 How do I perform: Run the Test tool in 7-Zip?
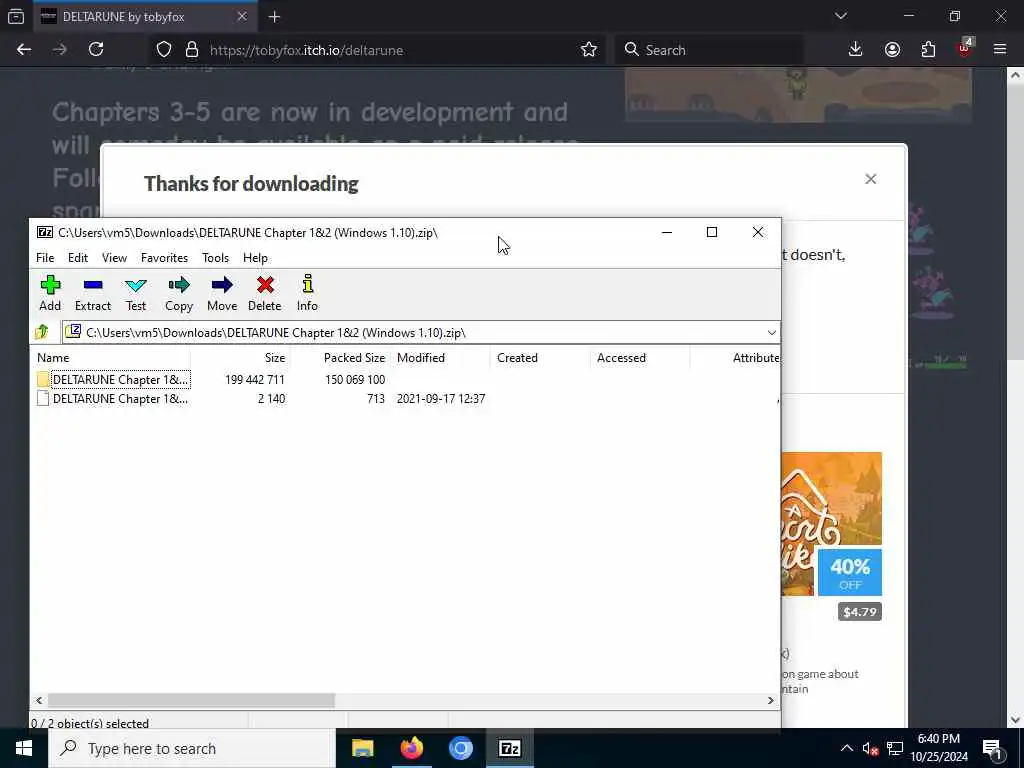(136, 293)
